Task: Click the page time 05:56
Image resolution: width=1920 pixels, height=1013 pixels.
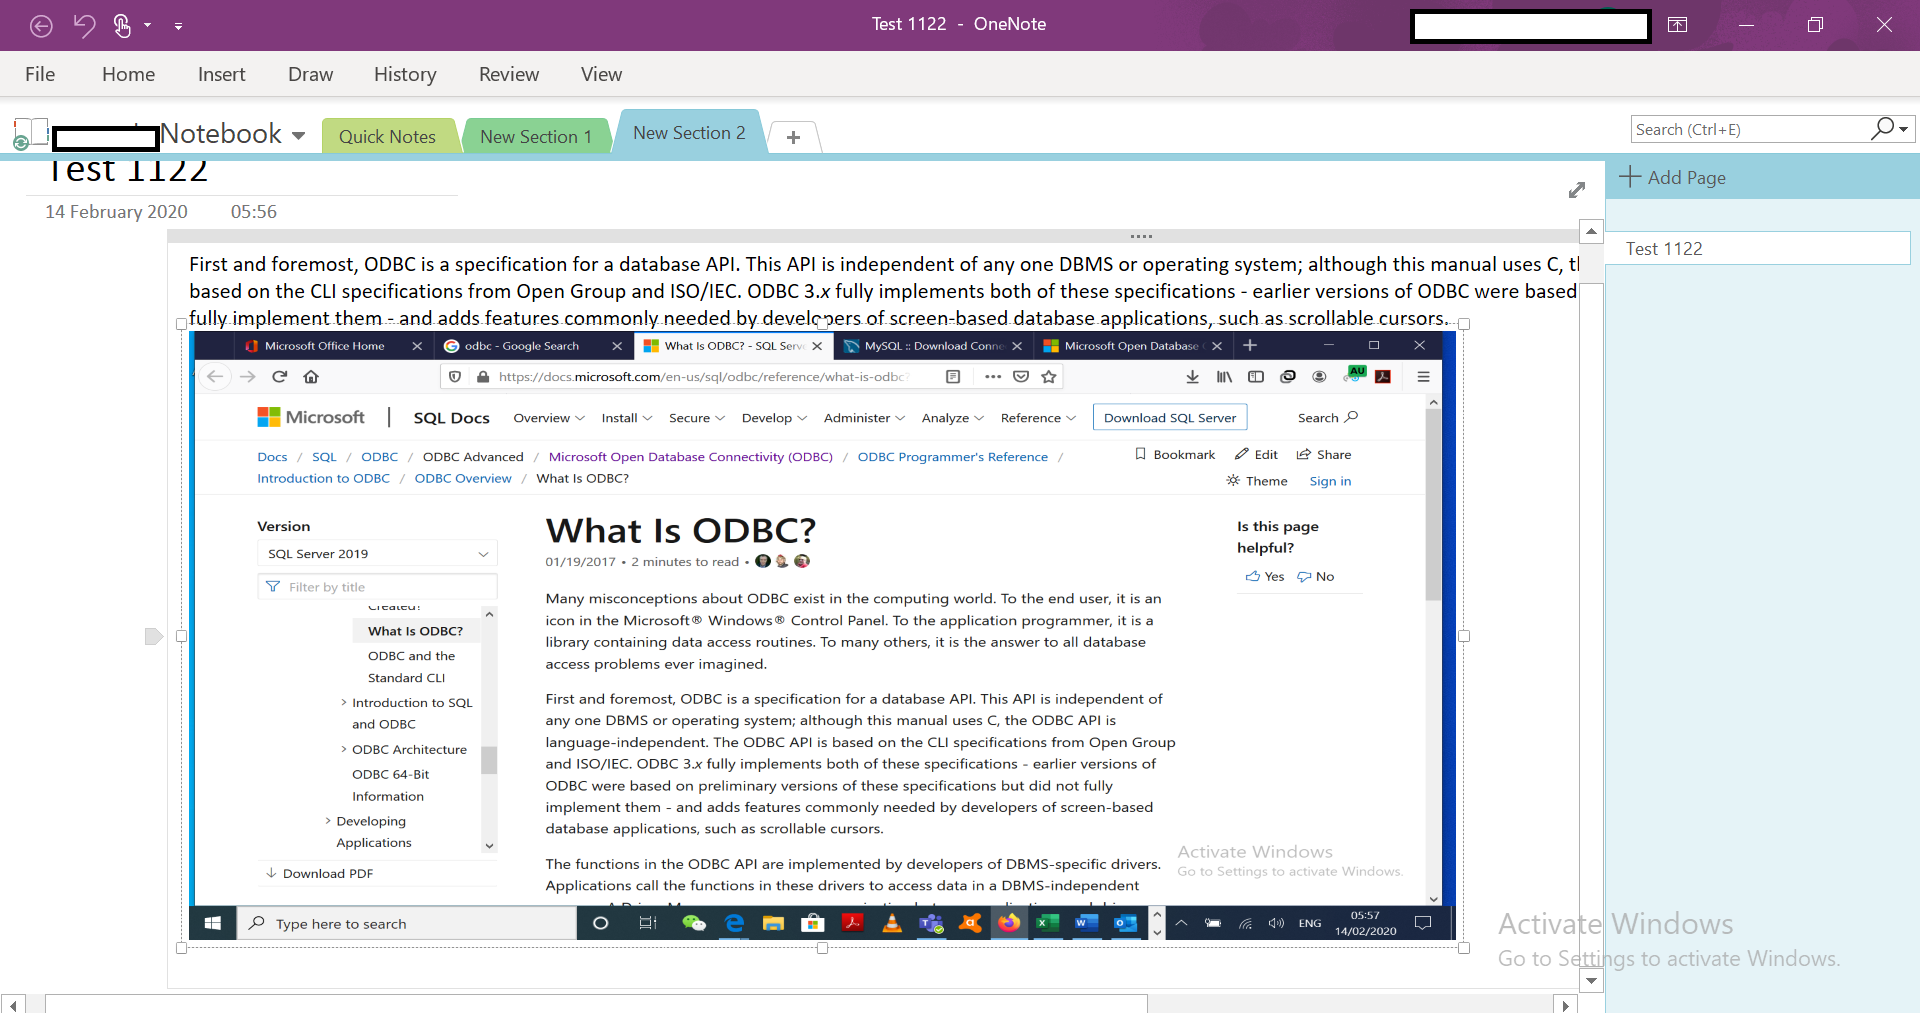Action: tap(253, 212)
